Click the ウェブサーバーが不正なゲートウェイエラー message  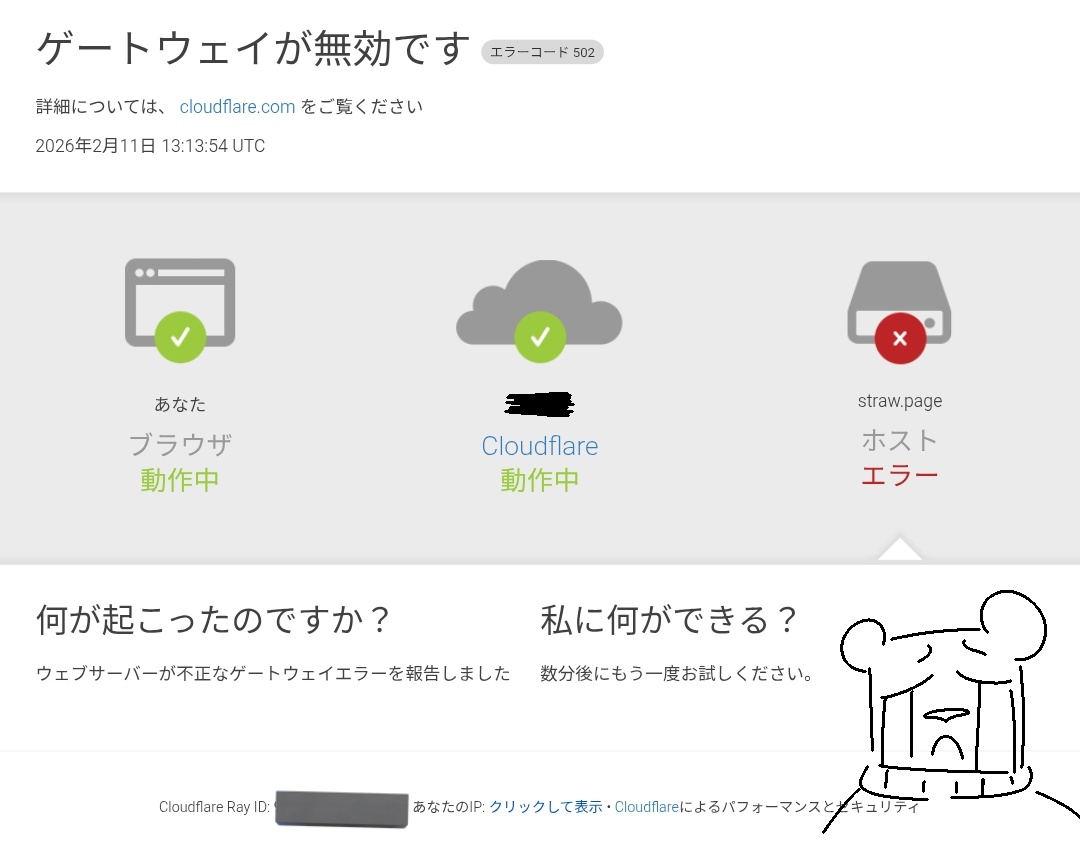273,674
